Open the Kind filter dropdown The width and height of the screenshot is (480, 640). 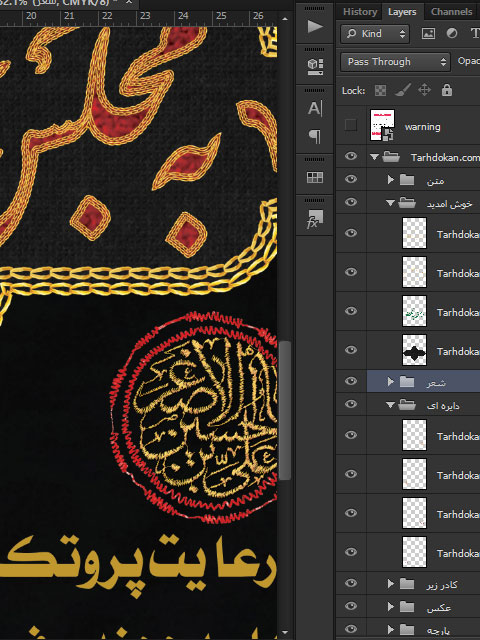(375, 33)
